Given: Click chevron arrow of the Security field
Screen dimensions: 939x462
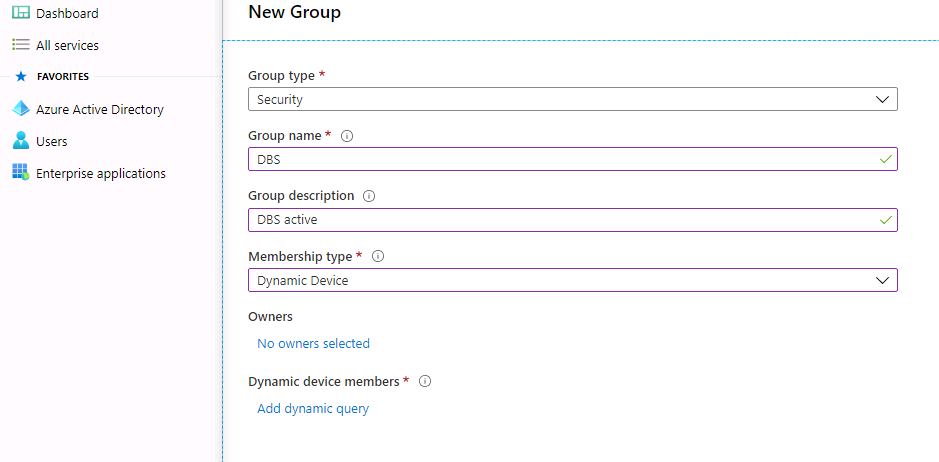Looking at the screenshot, I should click(x=882, y=99).
